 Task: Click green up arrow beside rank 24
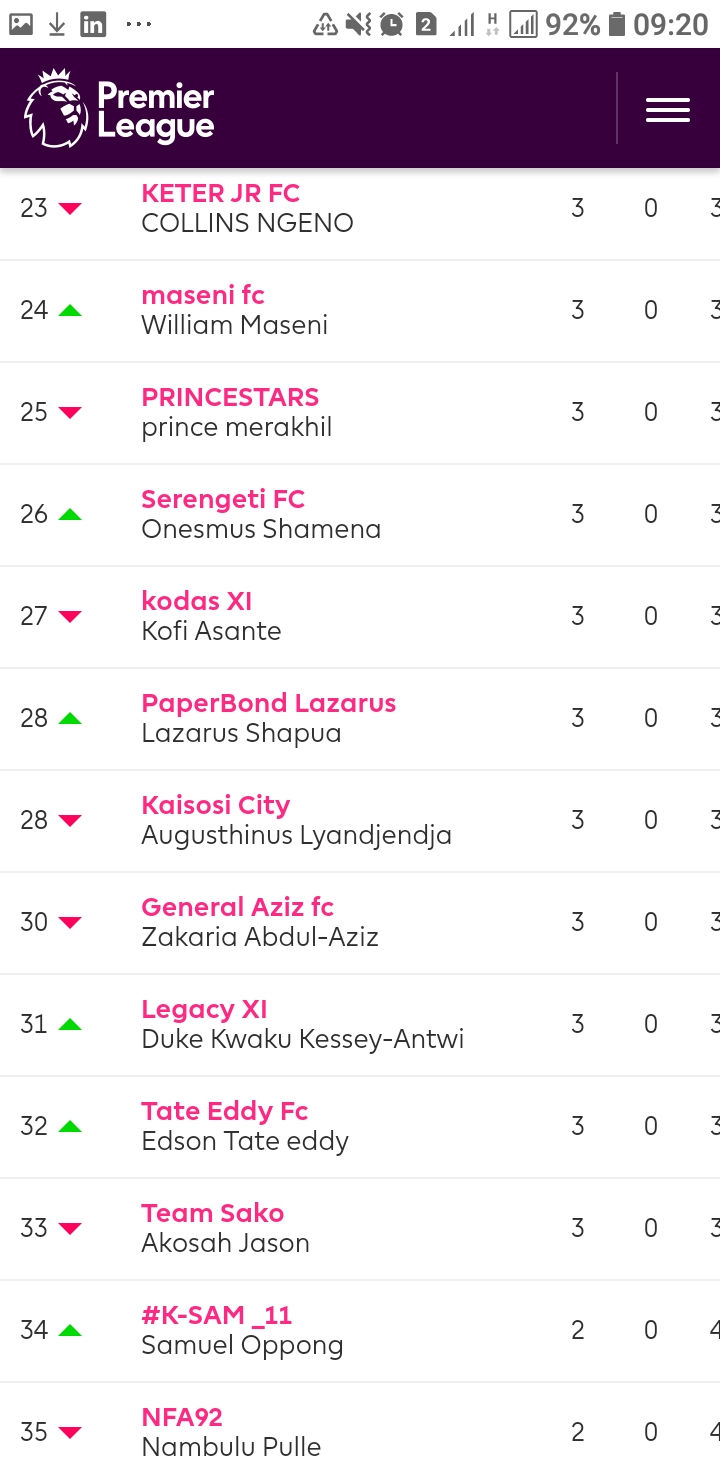pos(69,310)
